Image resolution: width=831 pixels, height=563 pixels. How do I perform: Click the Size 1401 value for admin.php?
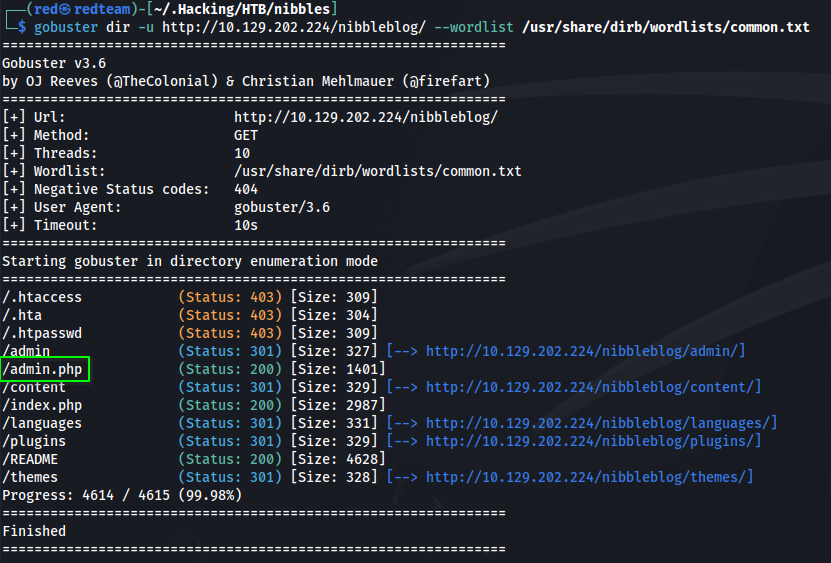coord(338,369)
